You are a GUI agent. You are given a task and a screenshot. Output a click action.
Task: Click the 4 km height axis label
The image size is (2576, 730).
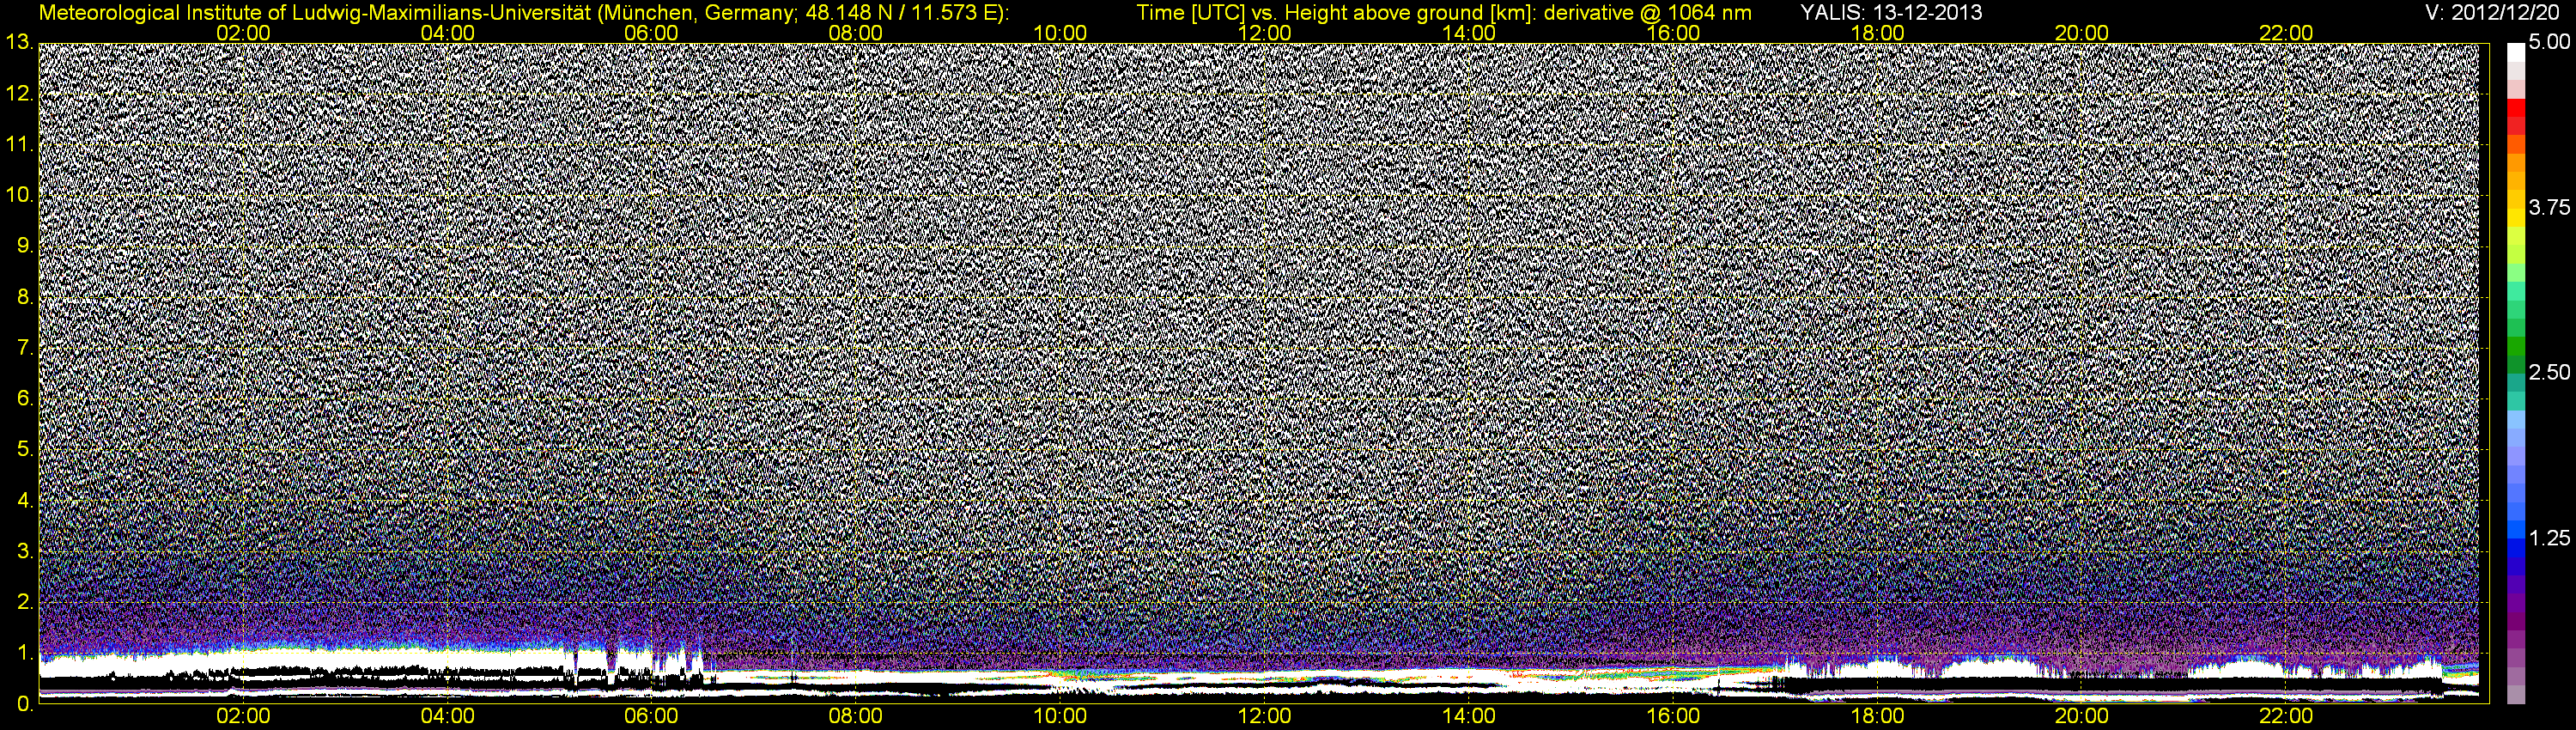(x=25, y=500)
